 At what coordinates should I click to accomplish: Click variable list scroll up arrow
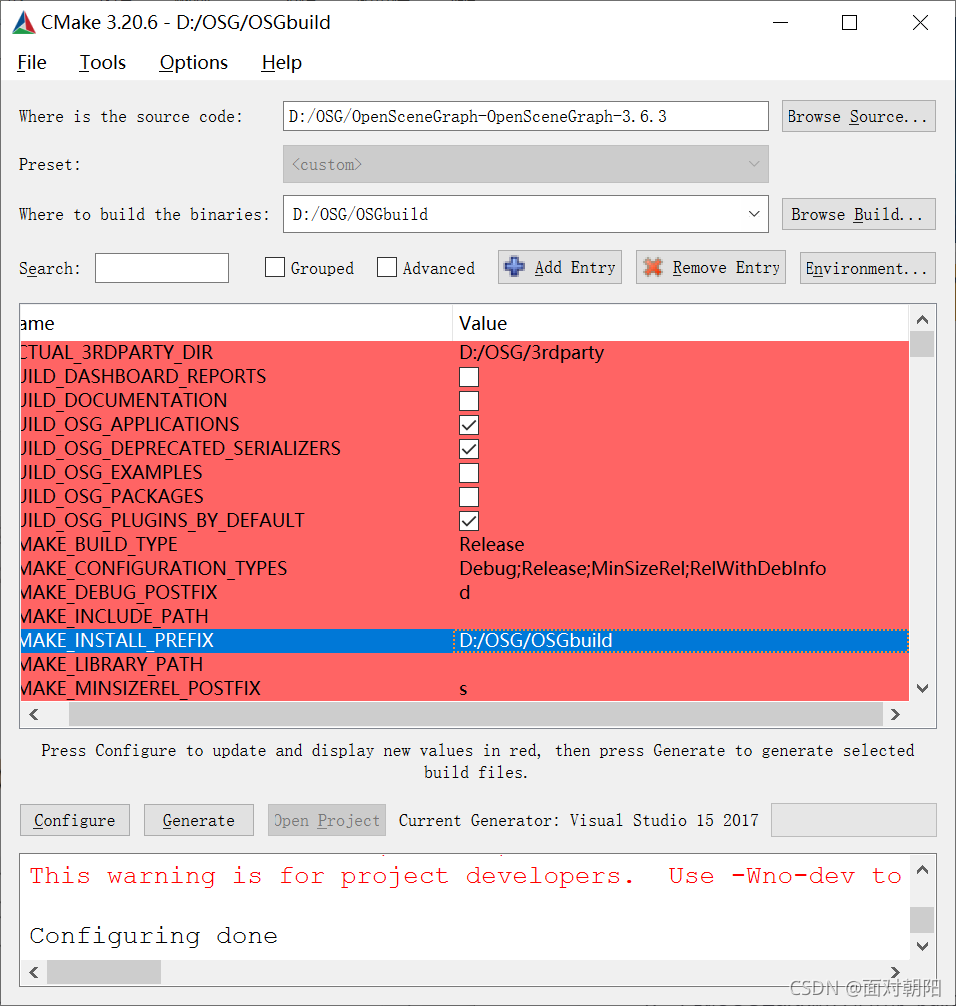point(922,319)
